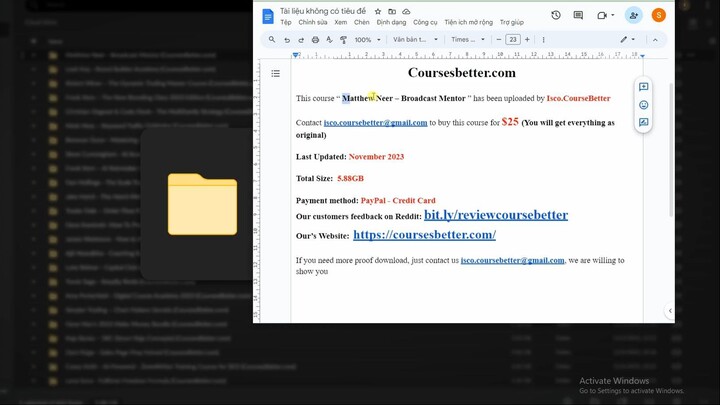Run spelling and grammar check
Image resolution: width=720 pixels, height=405 pixels.
pyautogui.click(x=329, y=40)
